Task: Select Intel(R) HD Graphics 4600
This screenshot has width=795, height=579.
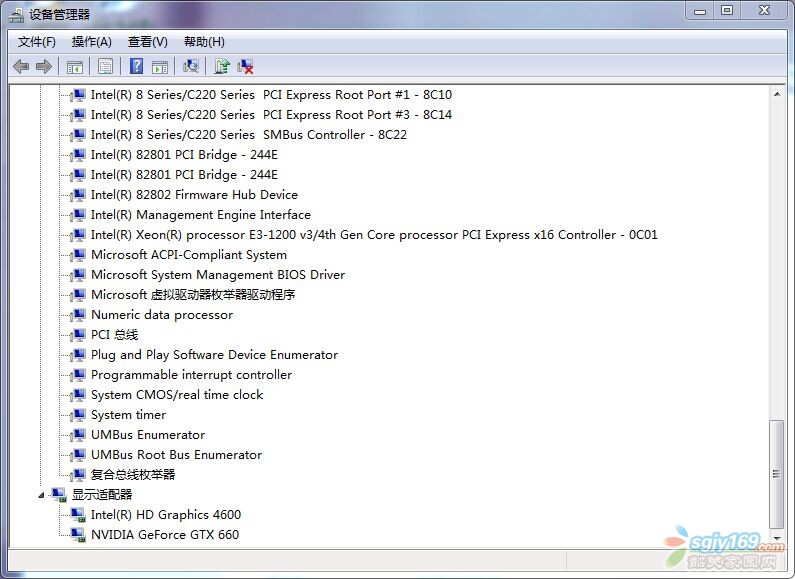Action: (x=166, y=515)
